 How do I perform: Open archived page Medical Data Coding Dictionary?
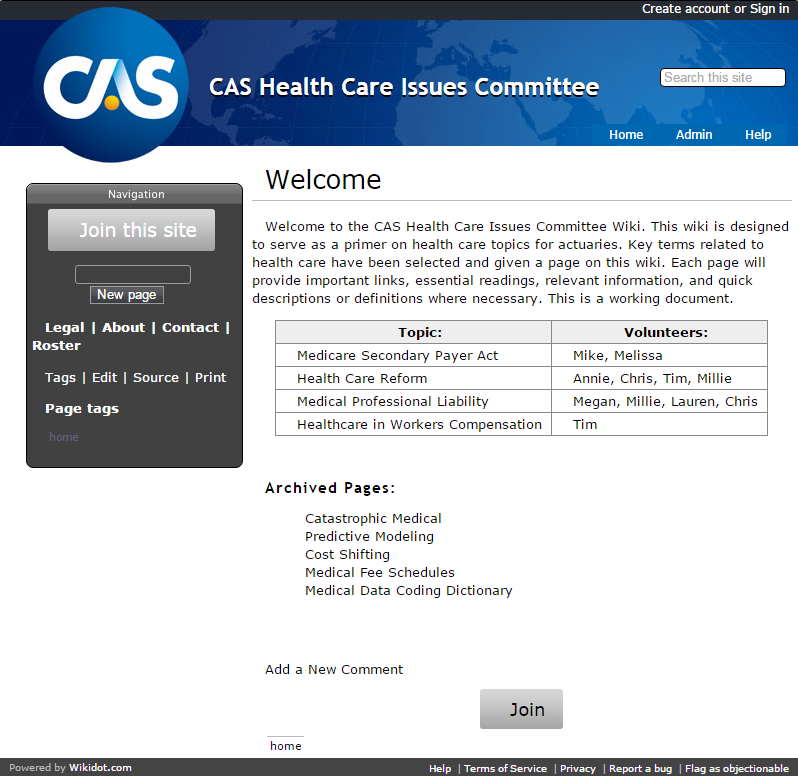click(x=409, y=590)
